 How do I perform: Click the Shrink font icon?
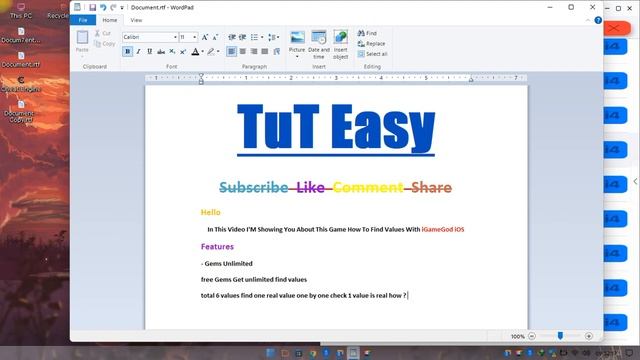click(x=215, y=37)
